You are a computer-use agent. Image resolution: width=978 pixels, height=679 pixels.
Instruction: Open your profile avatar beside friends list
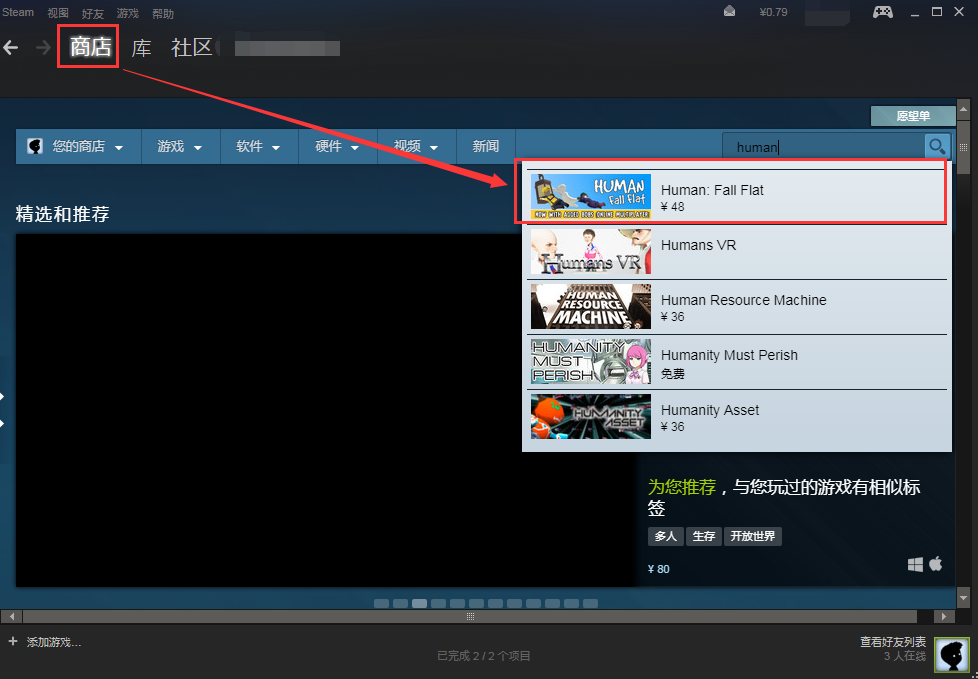click(x=952, y=655)
